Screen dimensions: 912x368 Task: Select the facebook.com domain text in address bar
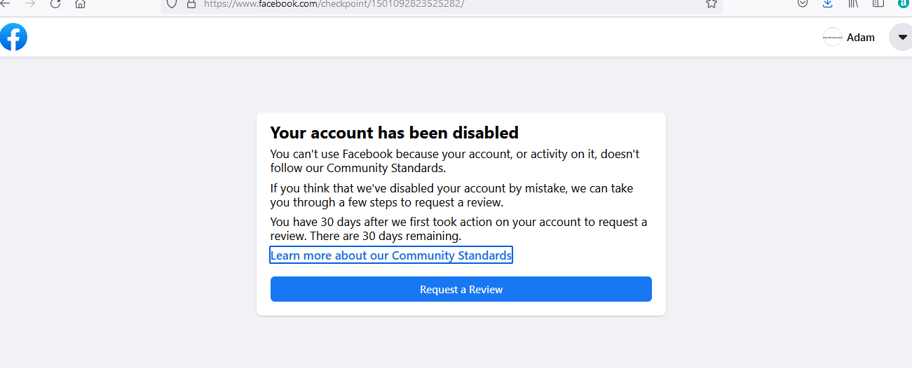pos(288,4)
